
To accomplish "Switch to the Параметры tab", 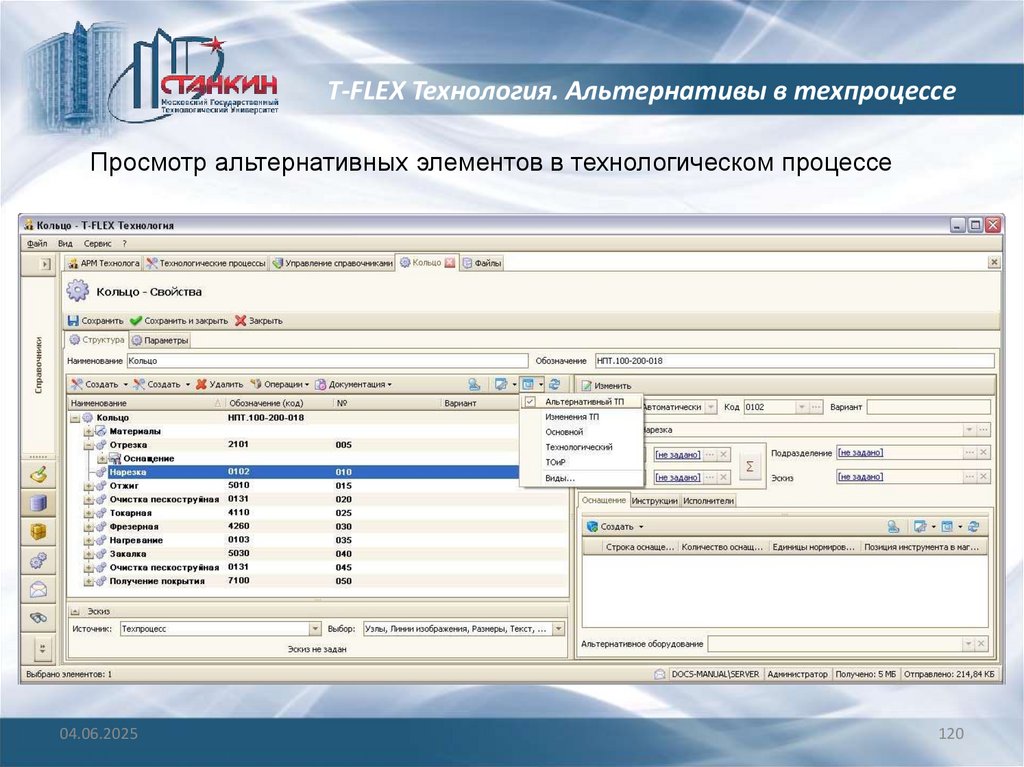I will tap(160, 340).
